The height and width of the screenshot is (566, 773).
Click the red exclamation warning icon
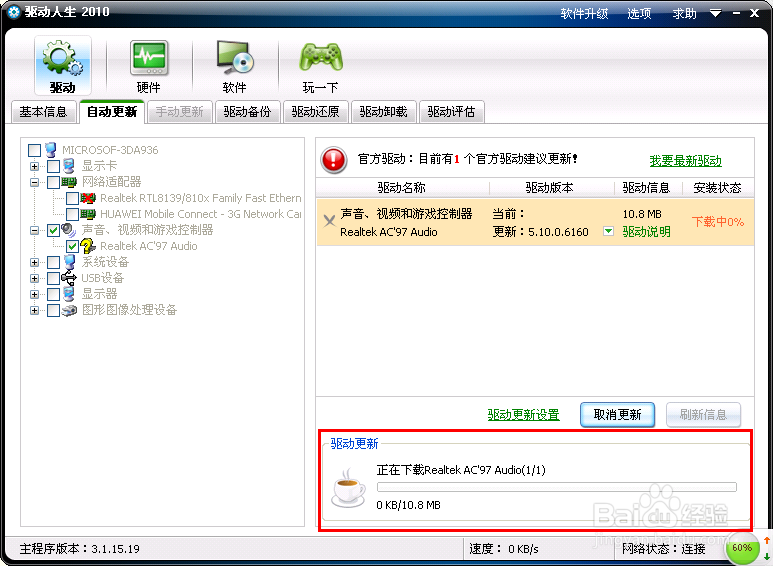pyautogui.click(x=334, y=160)
